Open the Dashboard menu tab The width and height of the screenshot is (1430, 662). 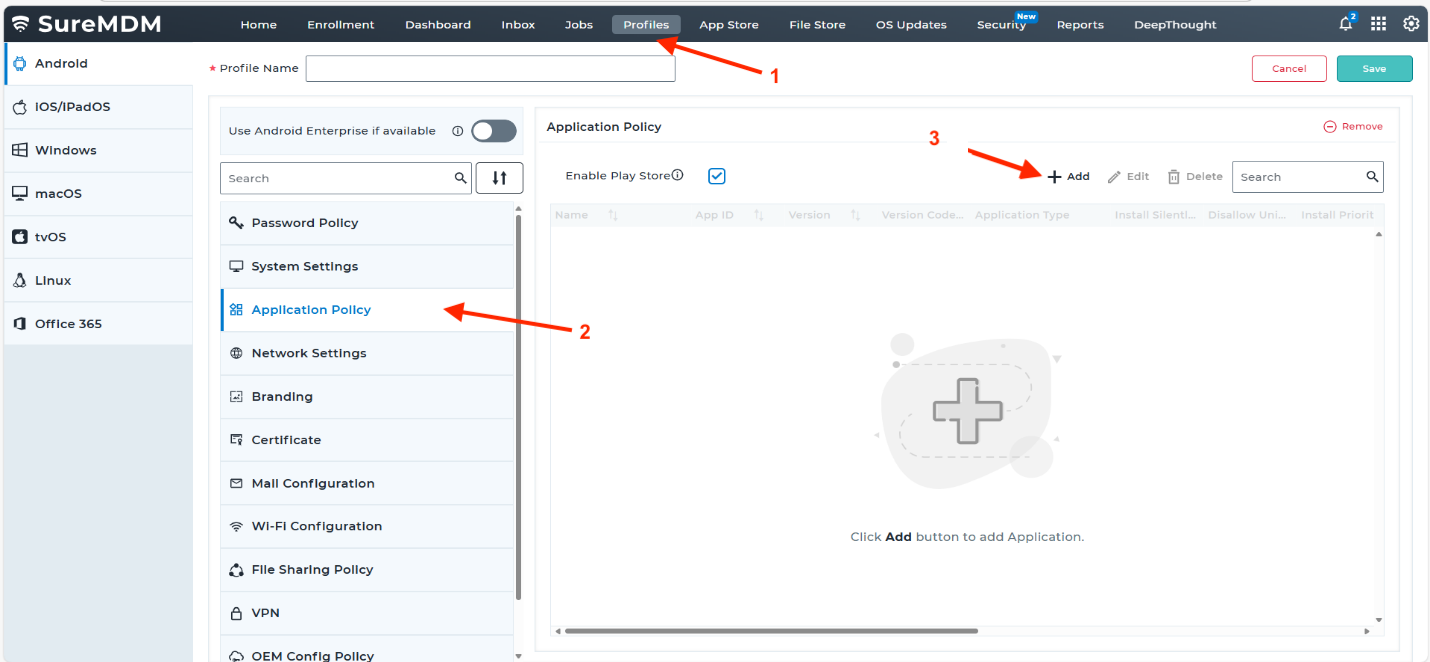437,25
